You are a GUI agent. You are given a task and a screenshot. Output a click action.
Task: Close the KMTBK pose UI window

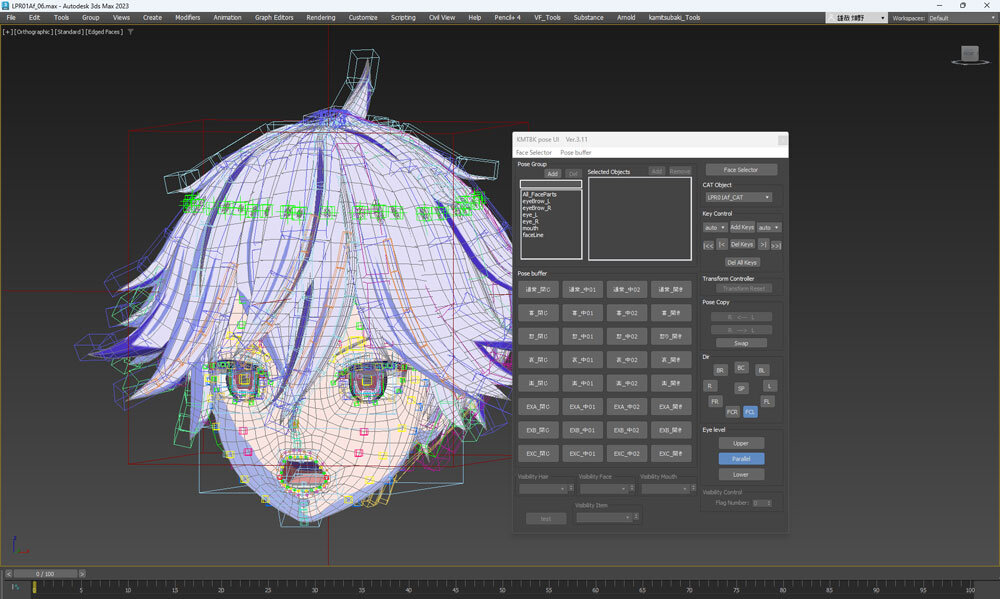tap(782, 140)
